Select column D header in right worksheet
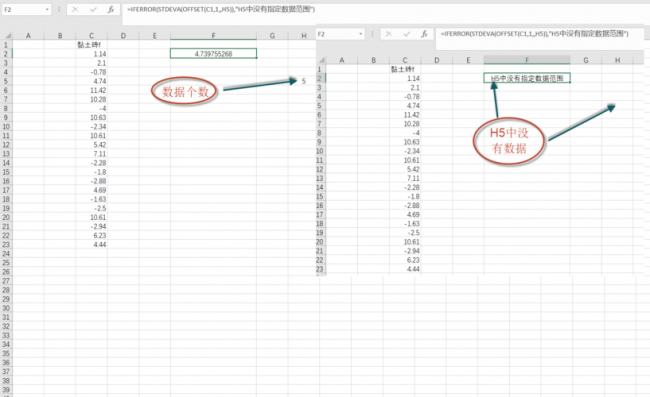Image resolution: width=650 pixels, height=397 pixels. [x=437, y=60]
